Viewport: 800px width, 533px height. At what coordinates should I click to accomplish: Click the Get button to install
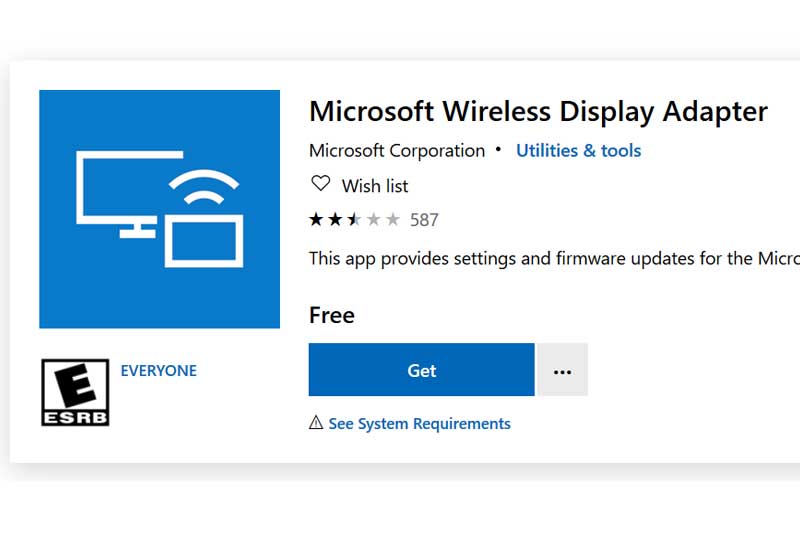421,370
